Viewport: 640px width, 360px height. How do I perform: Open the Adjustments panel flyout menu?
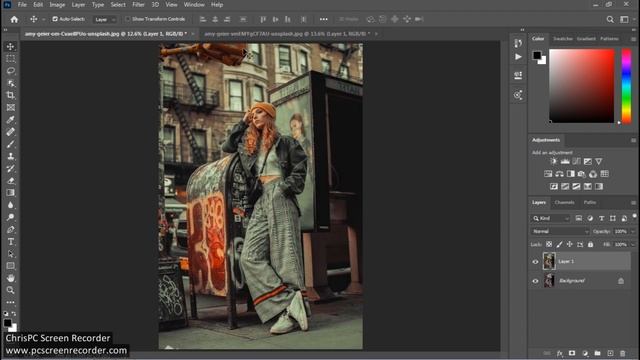point(633,140)
